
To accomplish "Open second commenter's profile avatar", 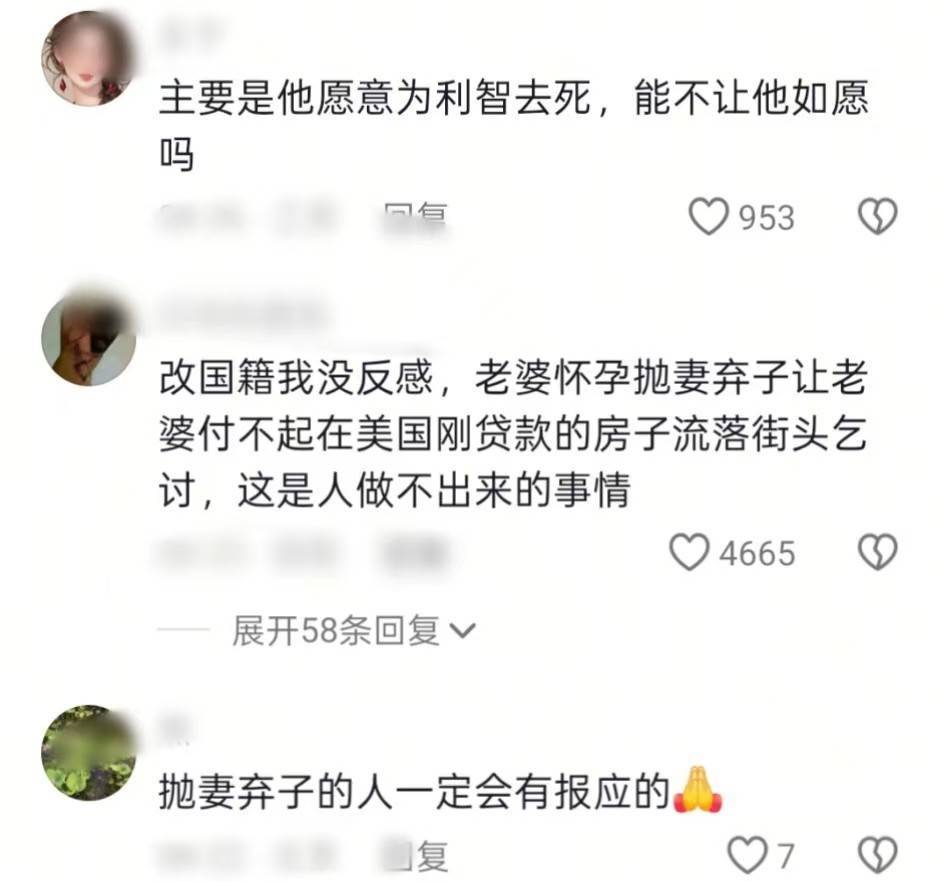I will click(88, 339).
